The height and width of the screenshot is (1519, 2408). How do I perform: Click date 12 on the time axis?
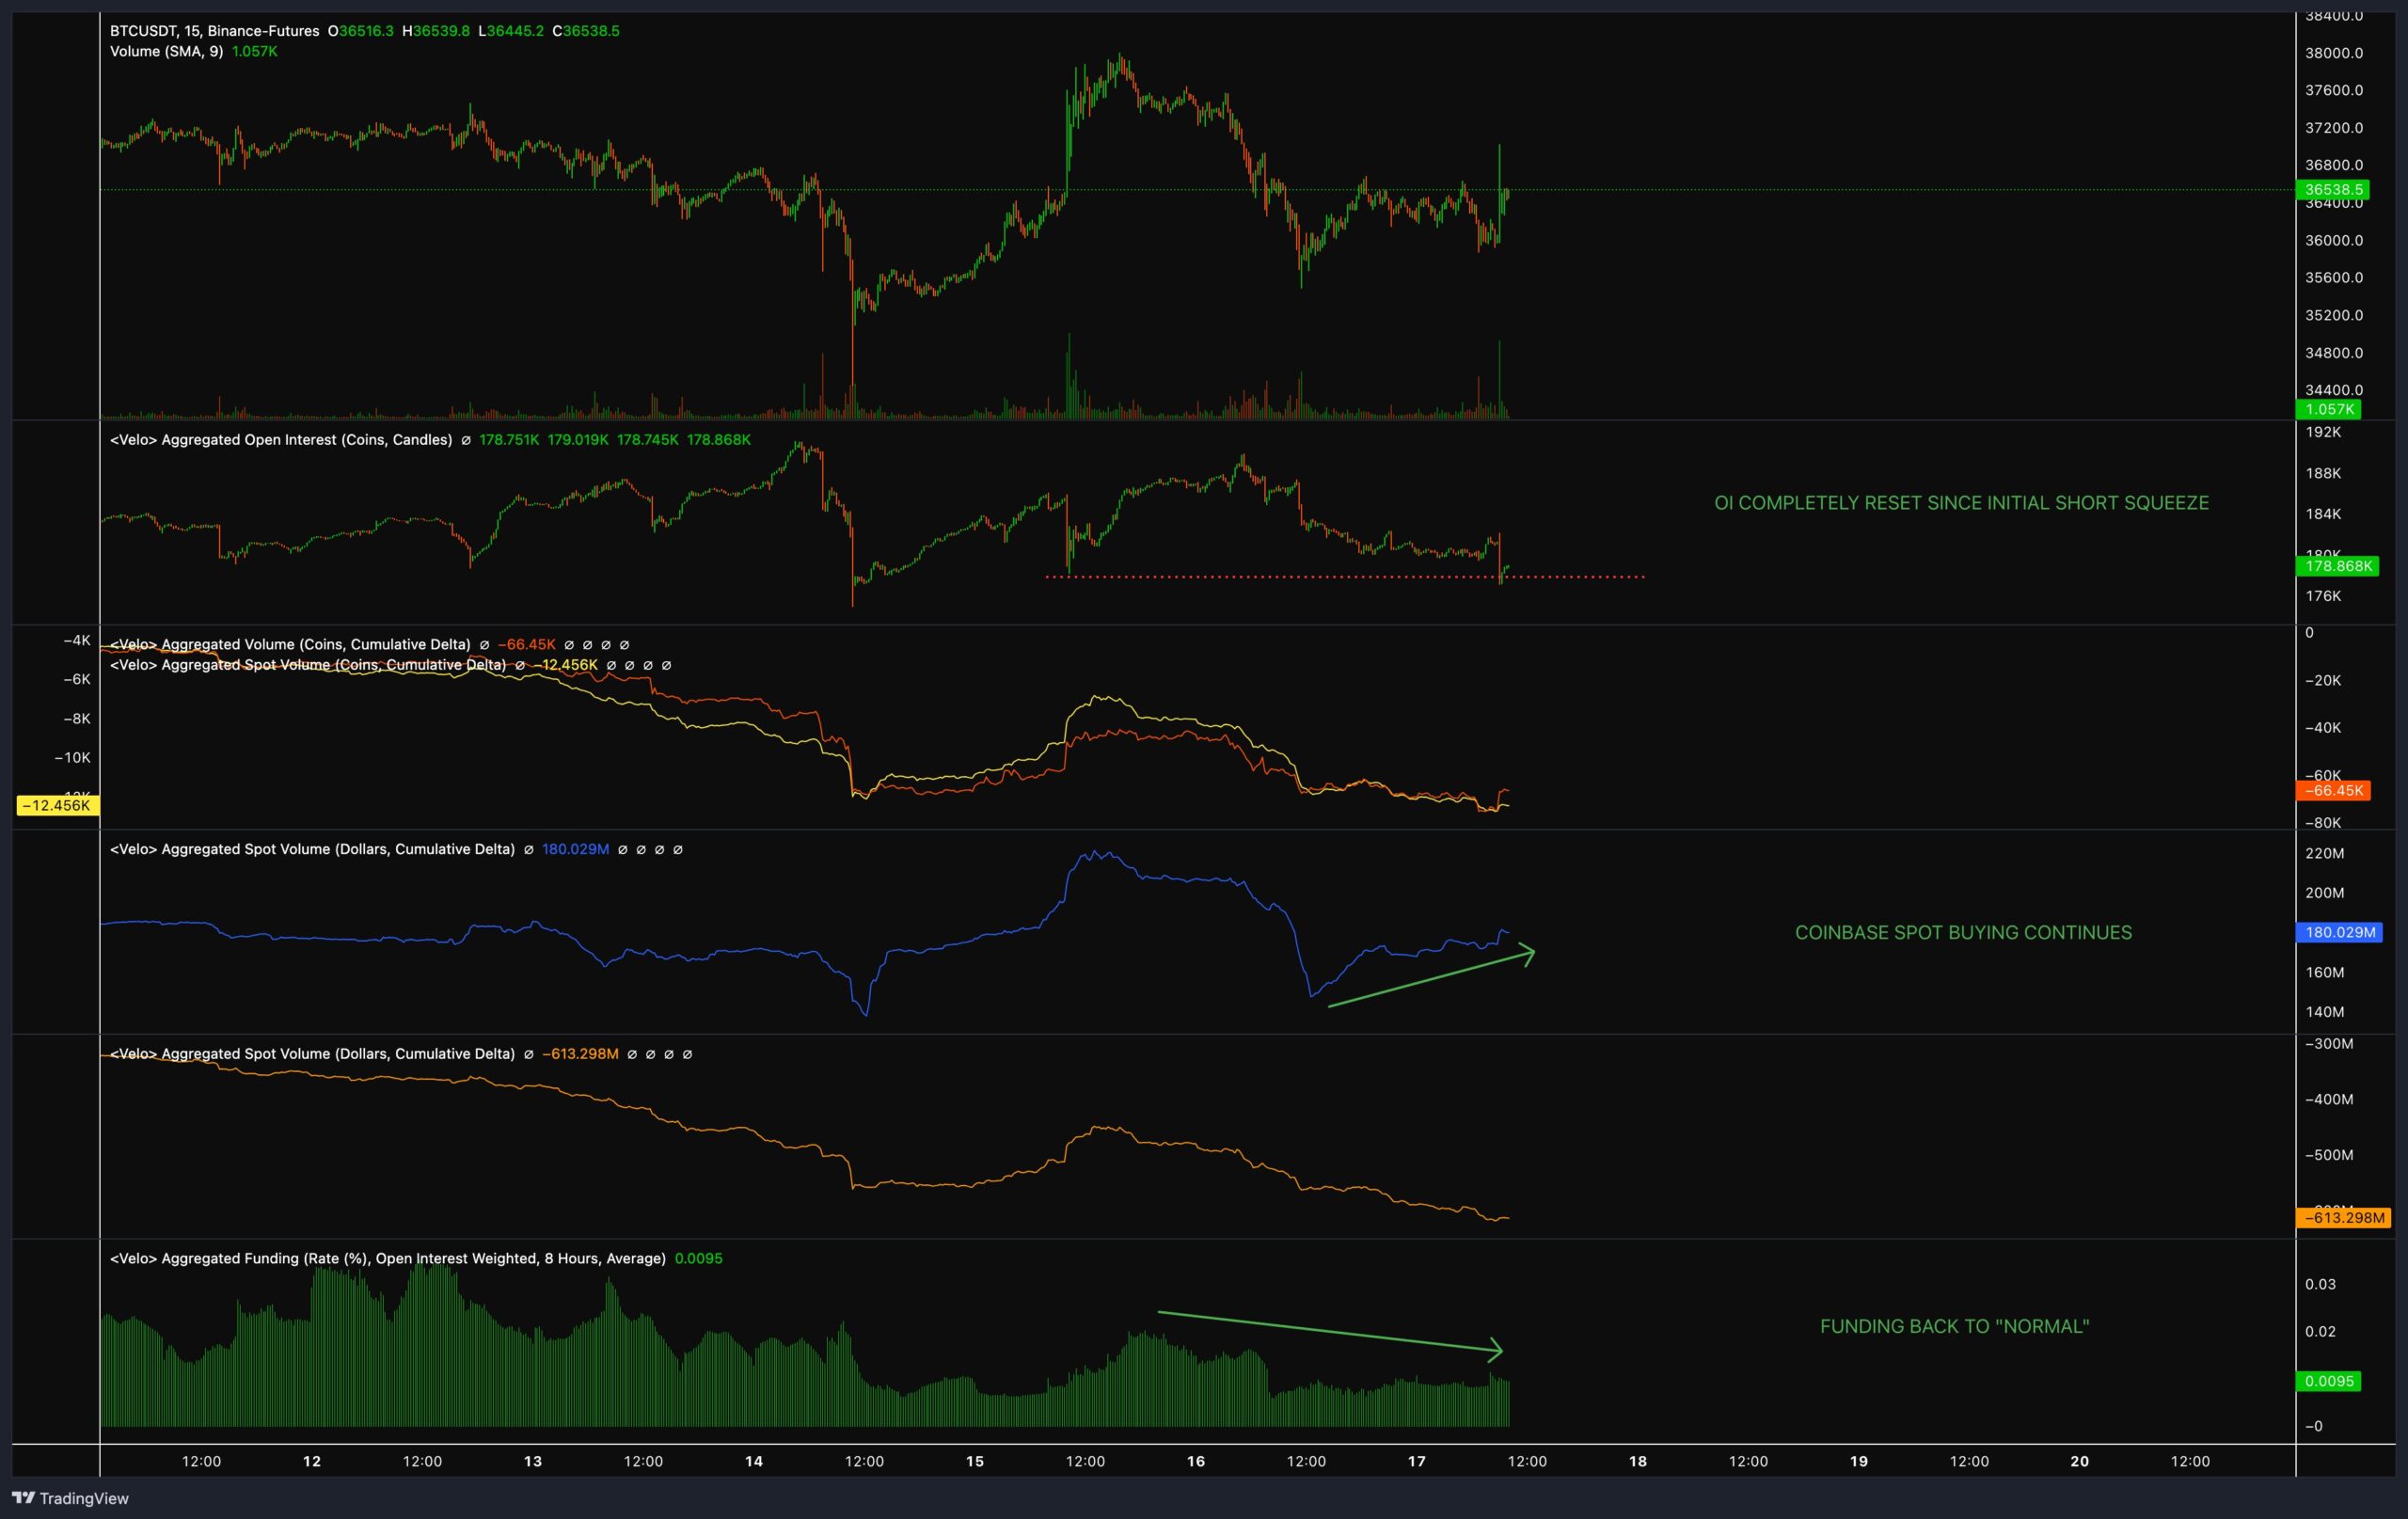click(x=312, y=1461)
